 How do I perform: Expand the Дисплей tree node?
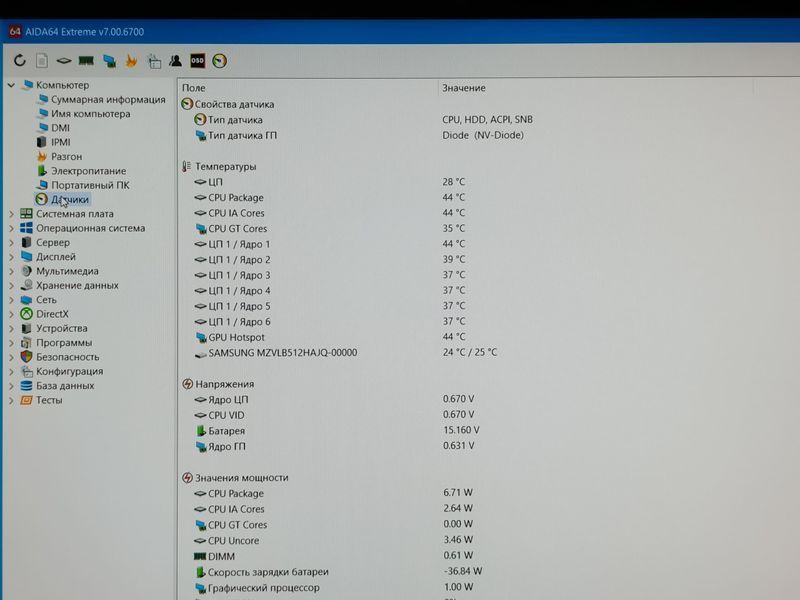pyautogui.click(x=11, y=257)
